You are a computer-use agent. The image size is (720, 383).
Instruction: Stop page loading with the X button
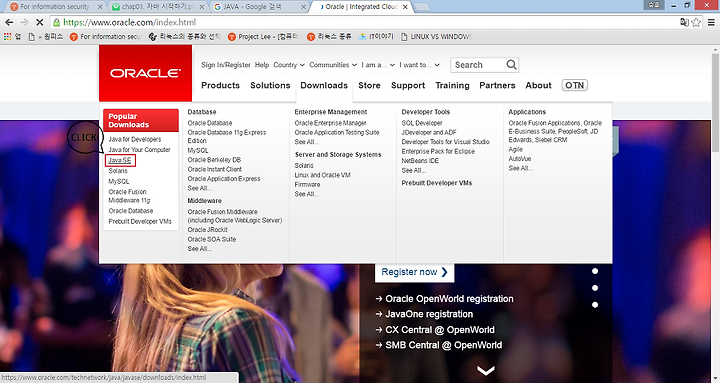point(39,22)
